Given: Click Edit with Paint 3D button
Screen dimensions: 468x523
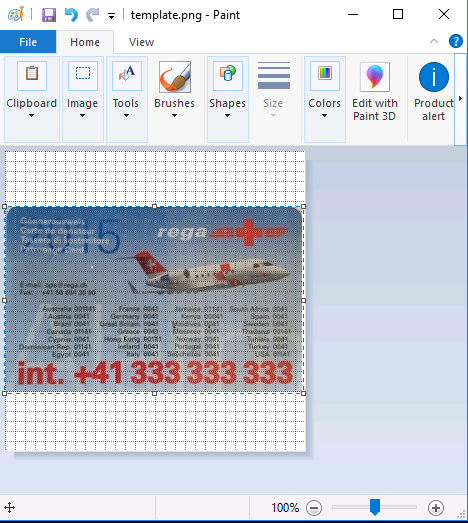Looking at the screenshot, I should (x=375, y=92).
